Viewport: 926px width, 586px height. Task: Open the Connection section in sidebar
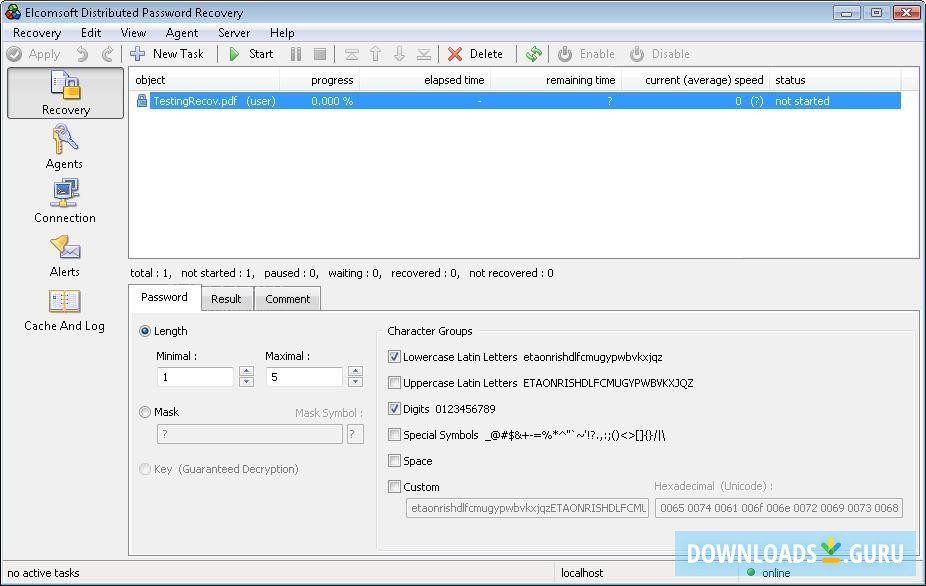coord(64,201)
